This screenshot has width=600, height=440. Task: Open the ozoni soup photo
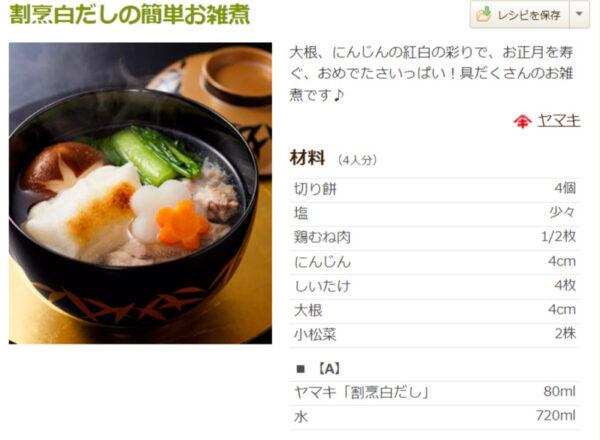(x=140, y=193)
